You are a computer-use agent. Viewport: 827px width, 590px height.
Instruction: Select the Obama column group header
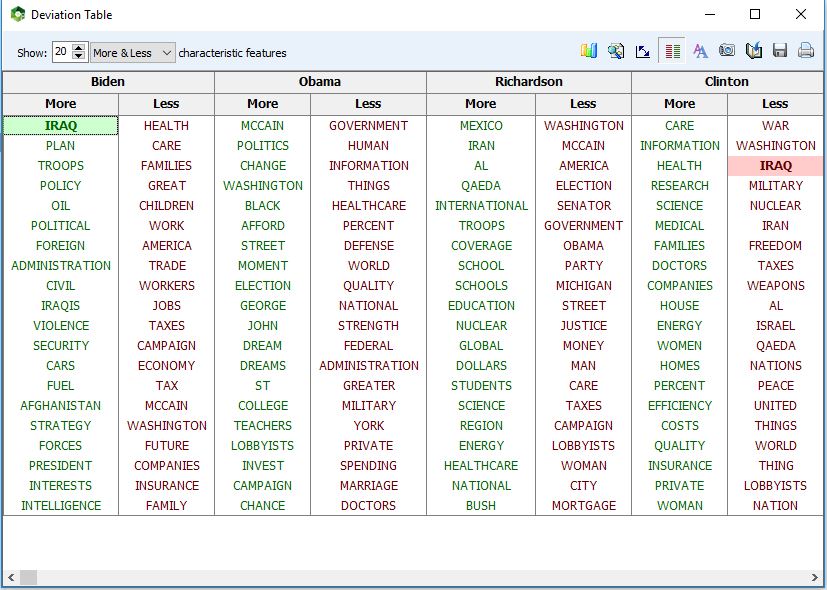pyautogui.click(x=320, y=82)
